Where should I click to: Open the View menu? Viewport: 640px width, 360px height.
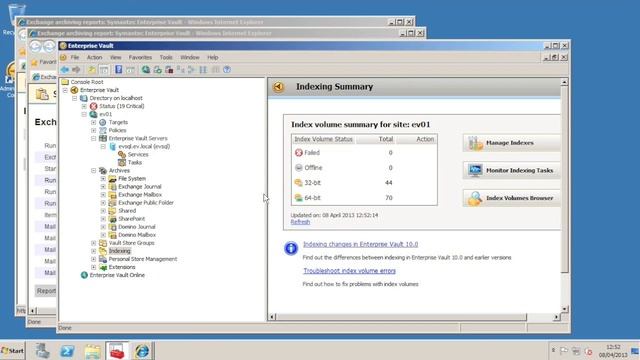pos(116,58)
